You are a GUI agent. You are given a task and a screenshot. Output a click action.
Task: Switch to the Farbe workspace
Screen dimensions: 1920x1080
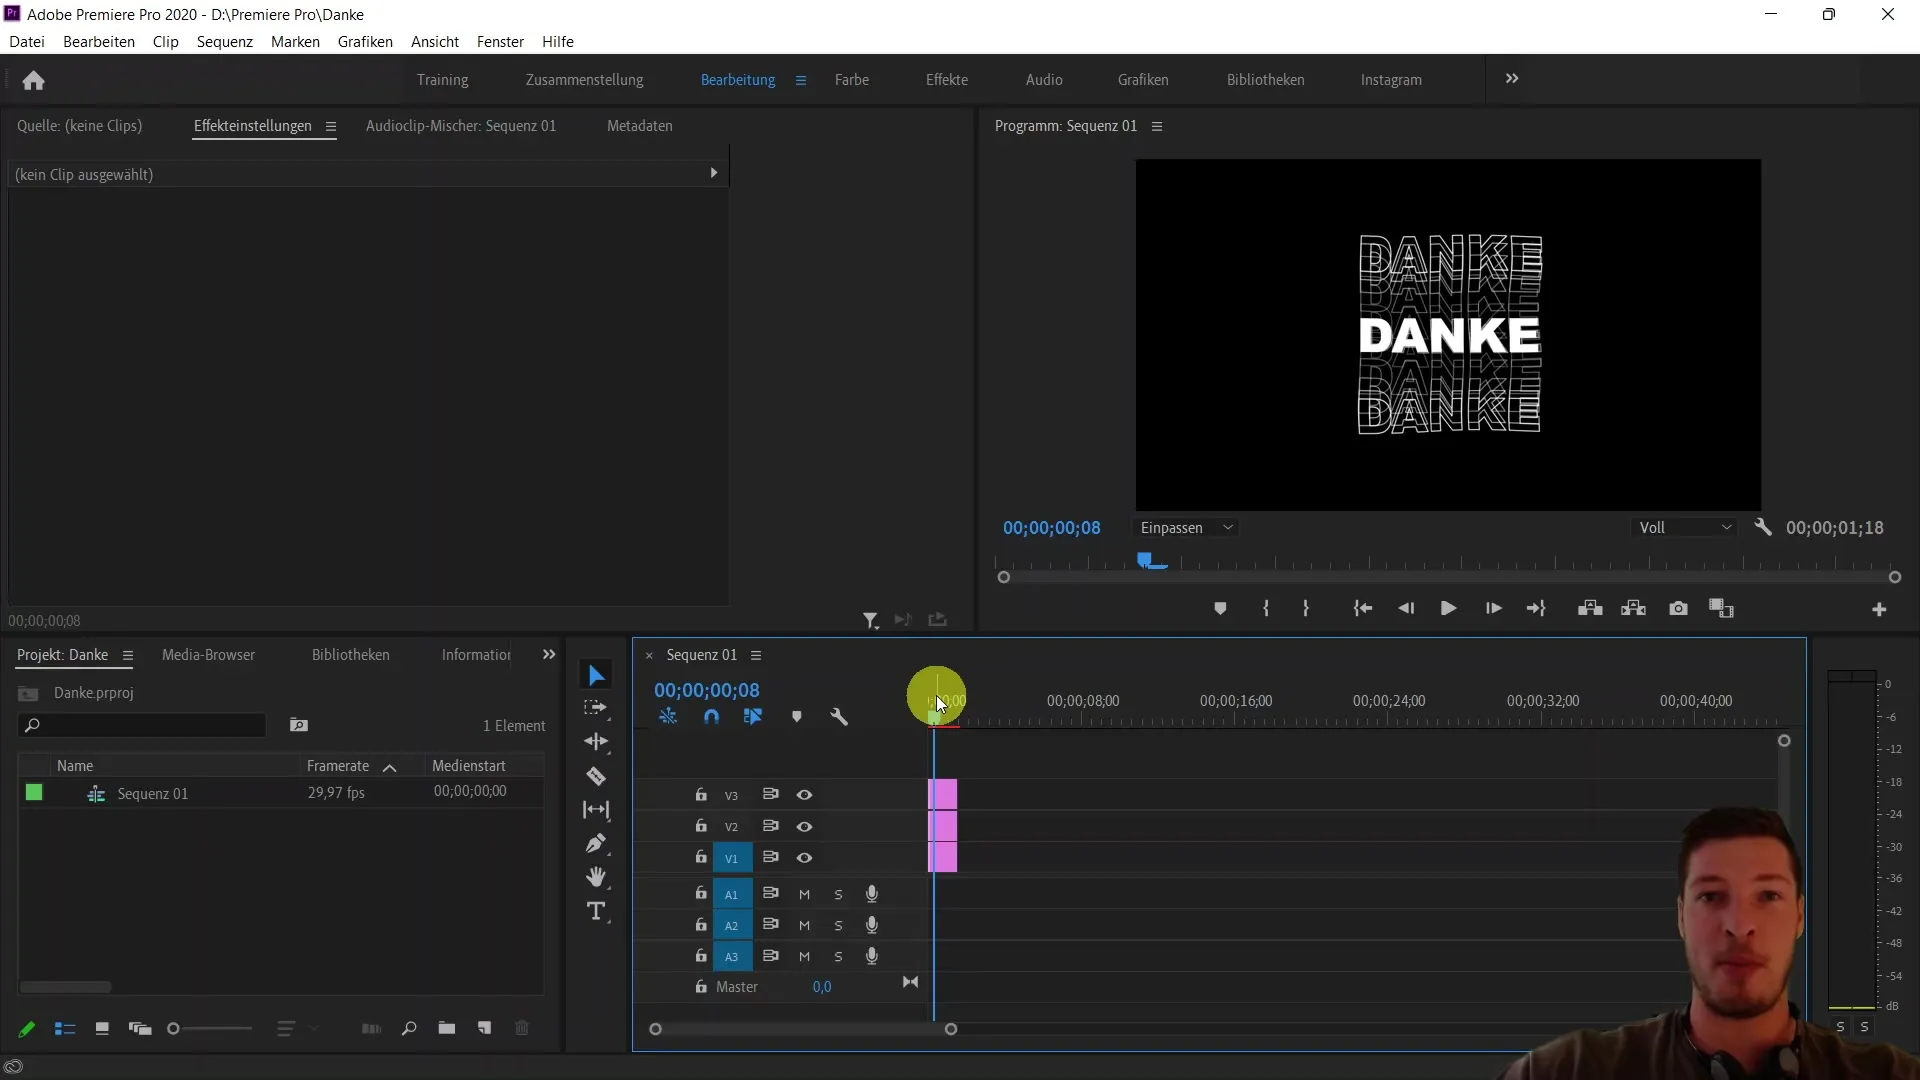tap(852, 80)
